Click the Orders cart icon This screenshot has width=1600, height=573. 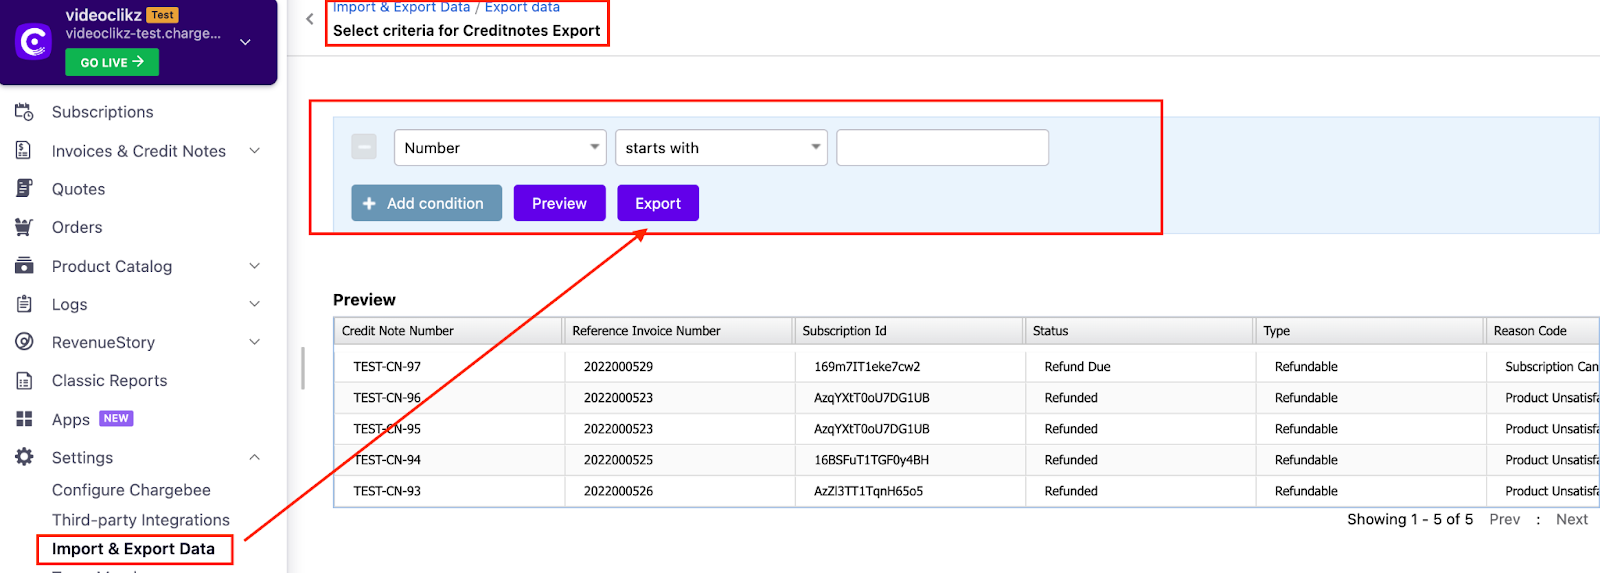(24, 227)
